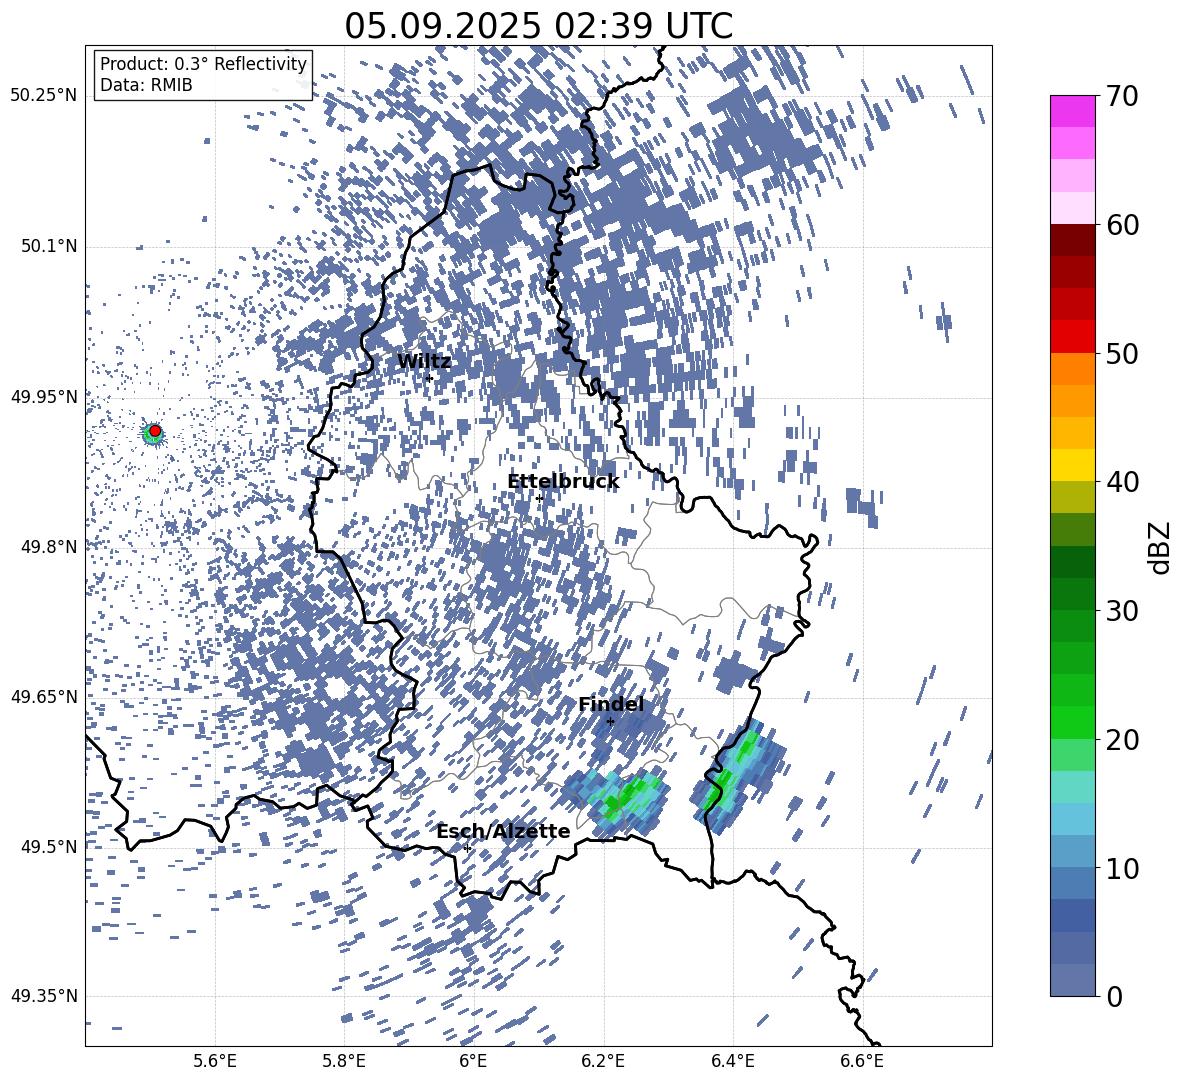Screen dimensions: 1184x1081
Task: Click the colorbar 70 tick label
Action: click(x=1122, y=96)
